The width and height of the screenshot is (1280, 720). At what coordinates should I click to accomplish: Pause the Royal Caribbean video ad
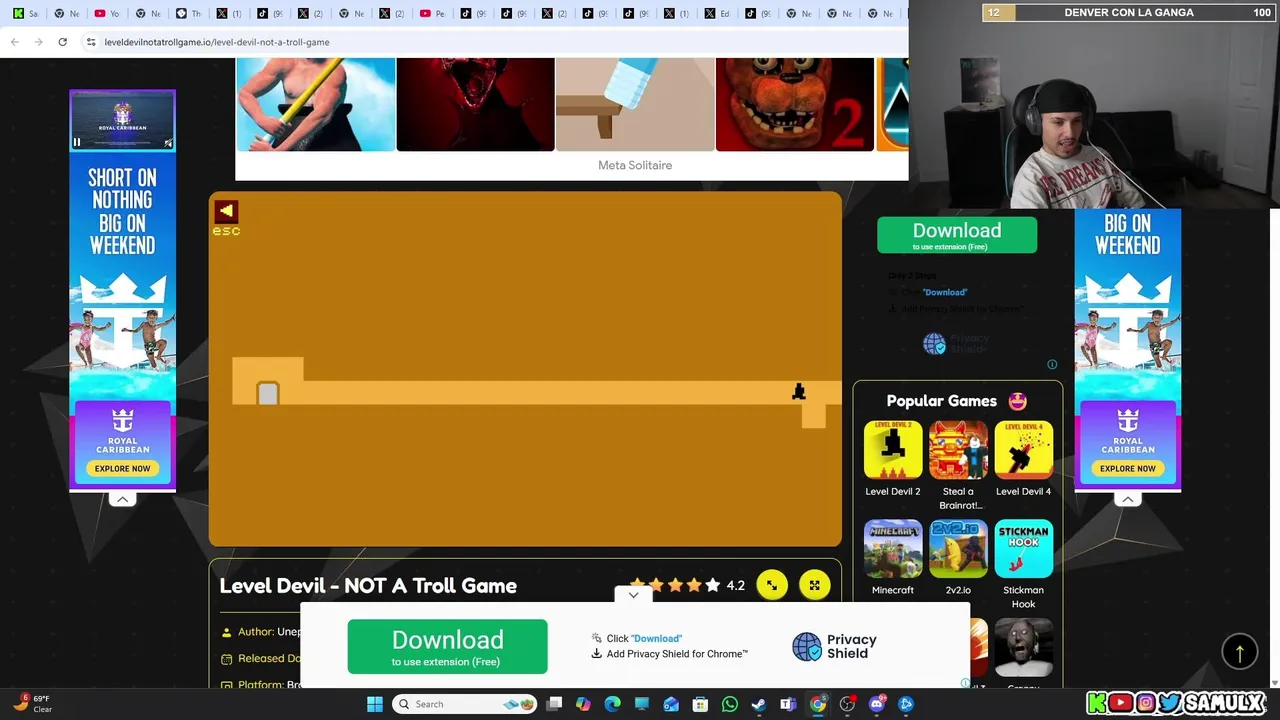pyautogui.click(x=77, y=142)
